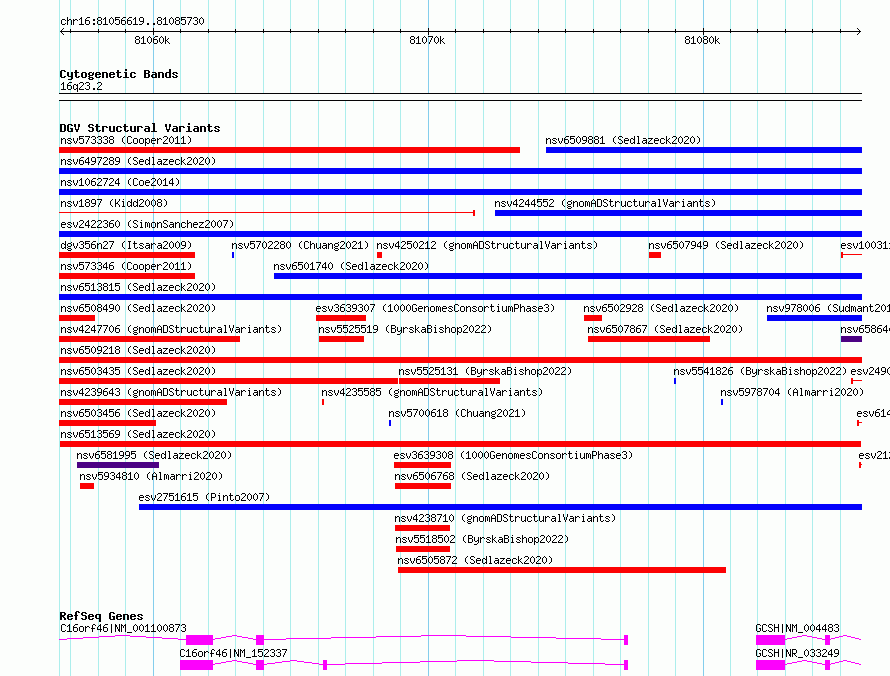The width and height of the screenshot is (890, 676).
Task: Click nsv5525519 (ByrskaBishop2022) red bar
Action: pyautogui.click(x=341, y=339)
